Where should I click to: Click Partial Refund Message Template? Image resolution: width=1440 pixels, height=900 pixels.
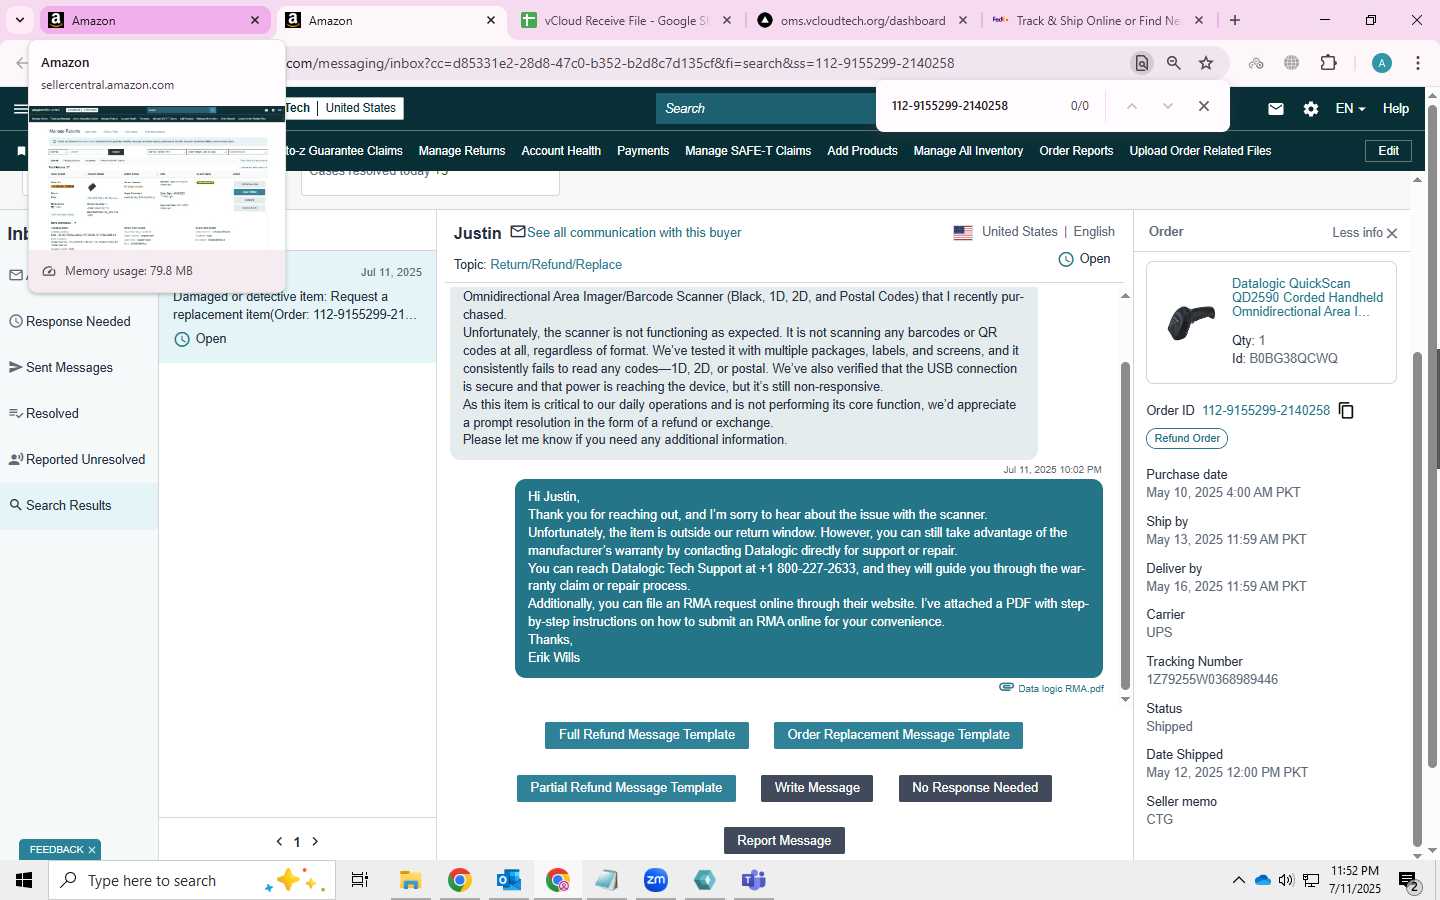[x=626, y=788]
